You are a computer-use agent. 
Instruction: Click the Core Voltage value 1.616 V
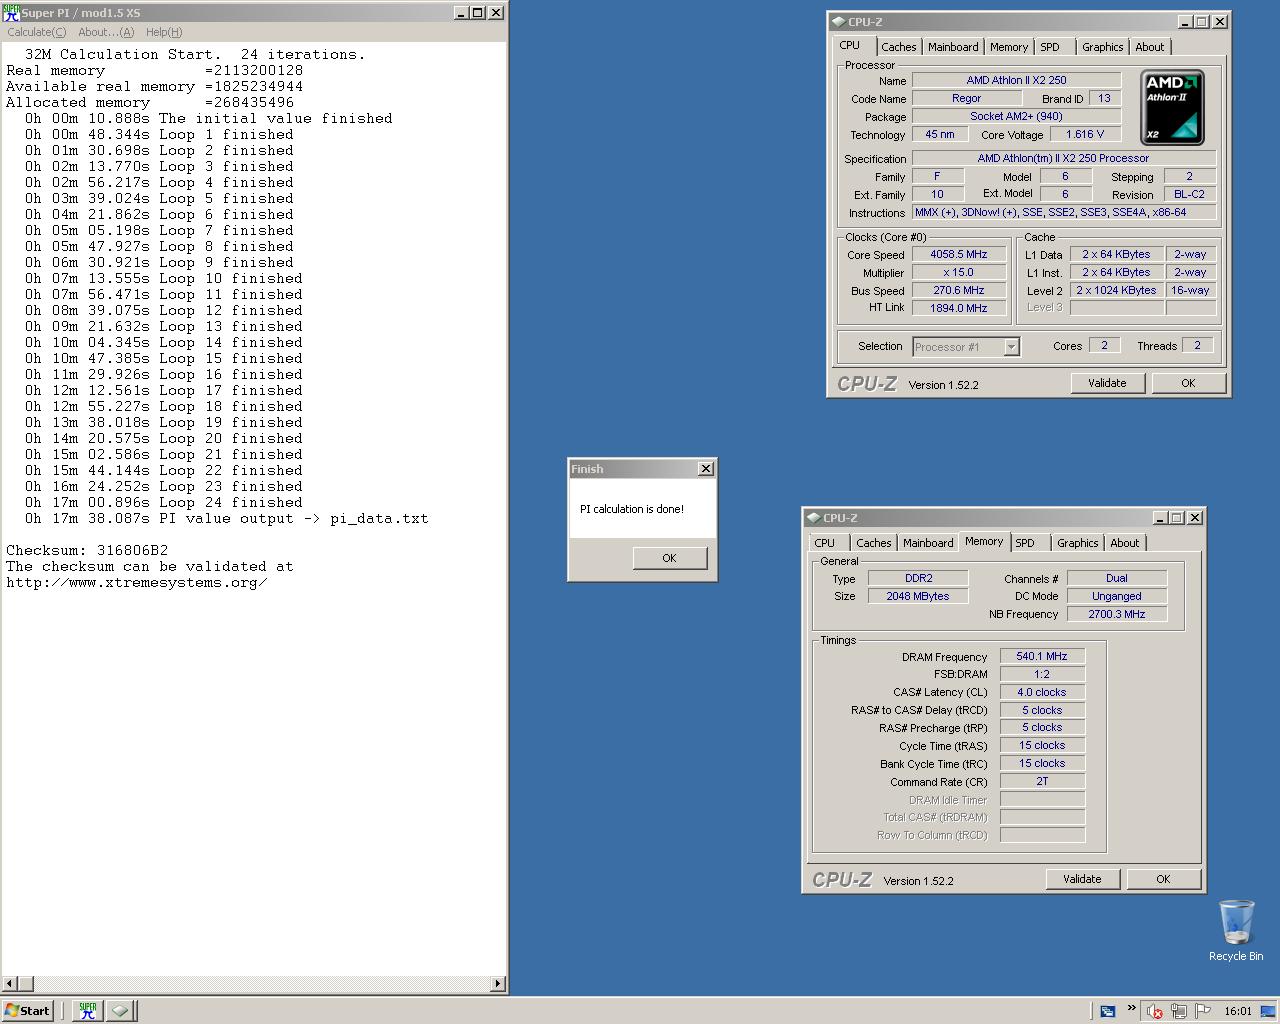[x=1085, y=134]
